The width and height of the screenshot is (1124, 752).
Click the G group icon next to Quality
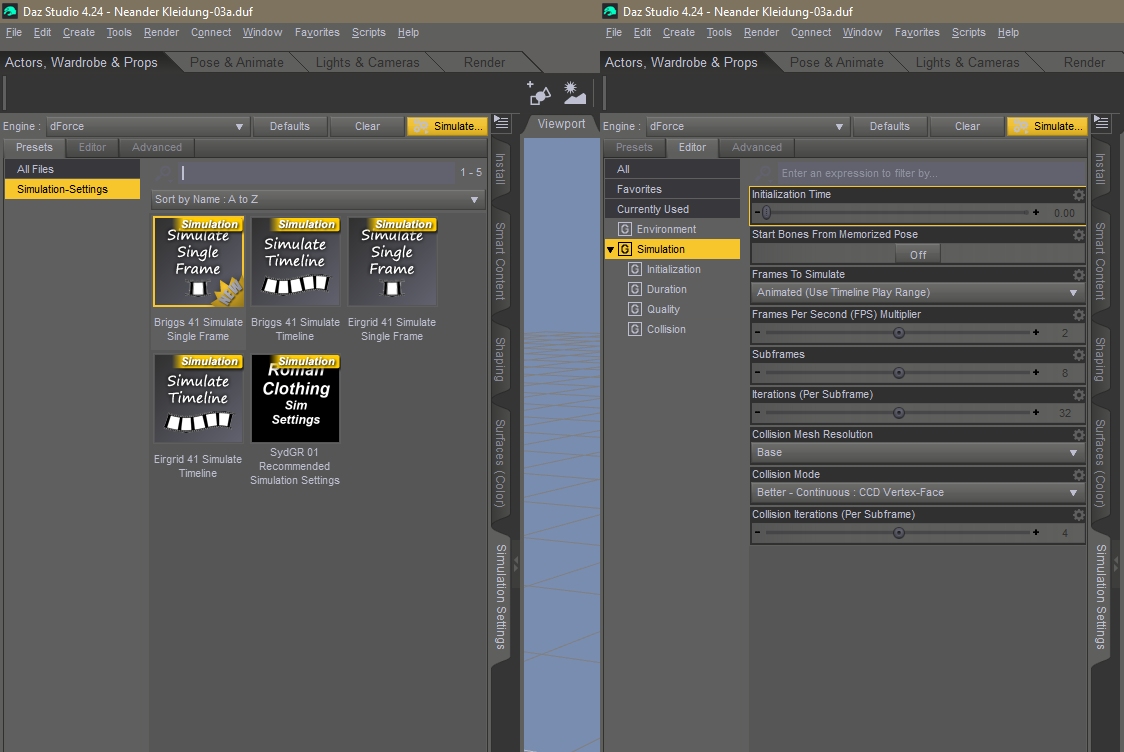coord(635,309)
